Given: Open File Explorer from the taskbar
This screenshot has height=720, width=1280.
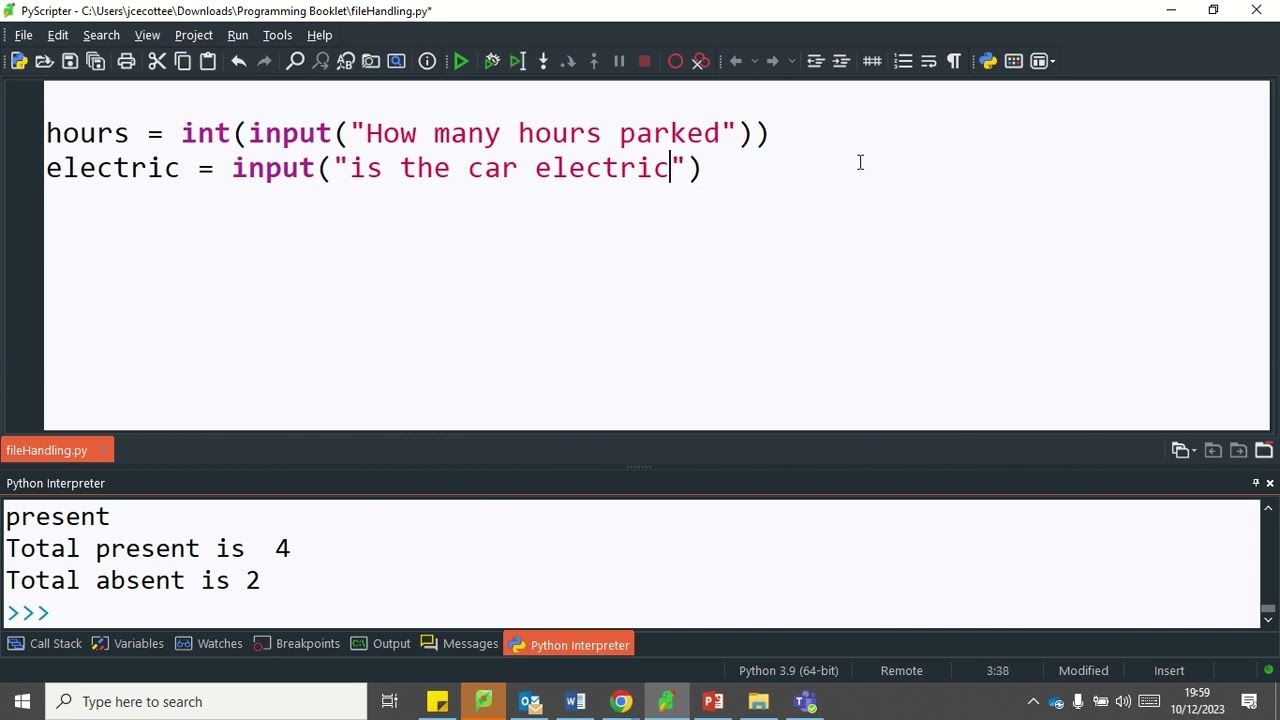Looking at the screenshot, I should coord(759,702).
